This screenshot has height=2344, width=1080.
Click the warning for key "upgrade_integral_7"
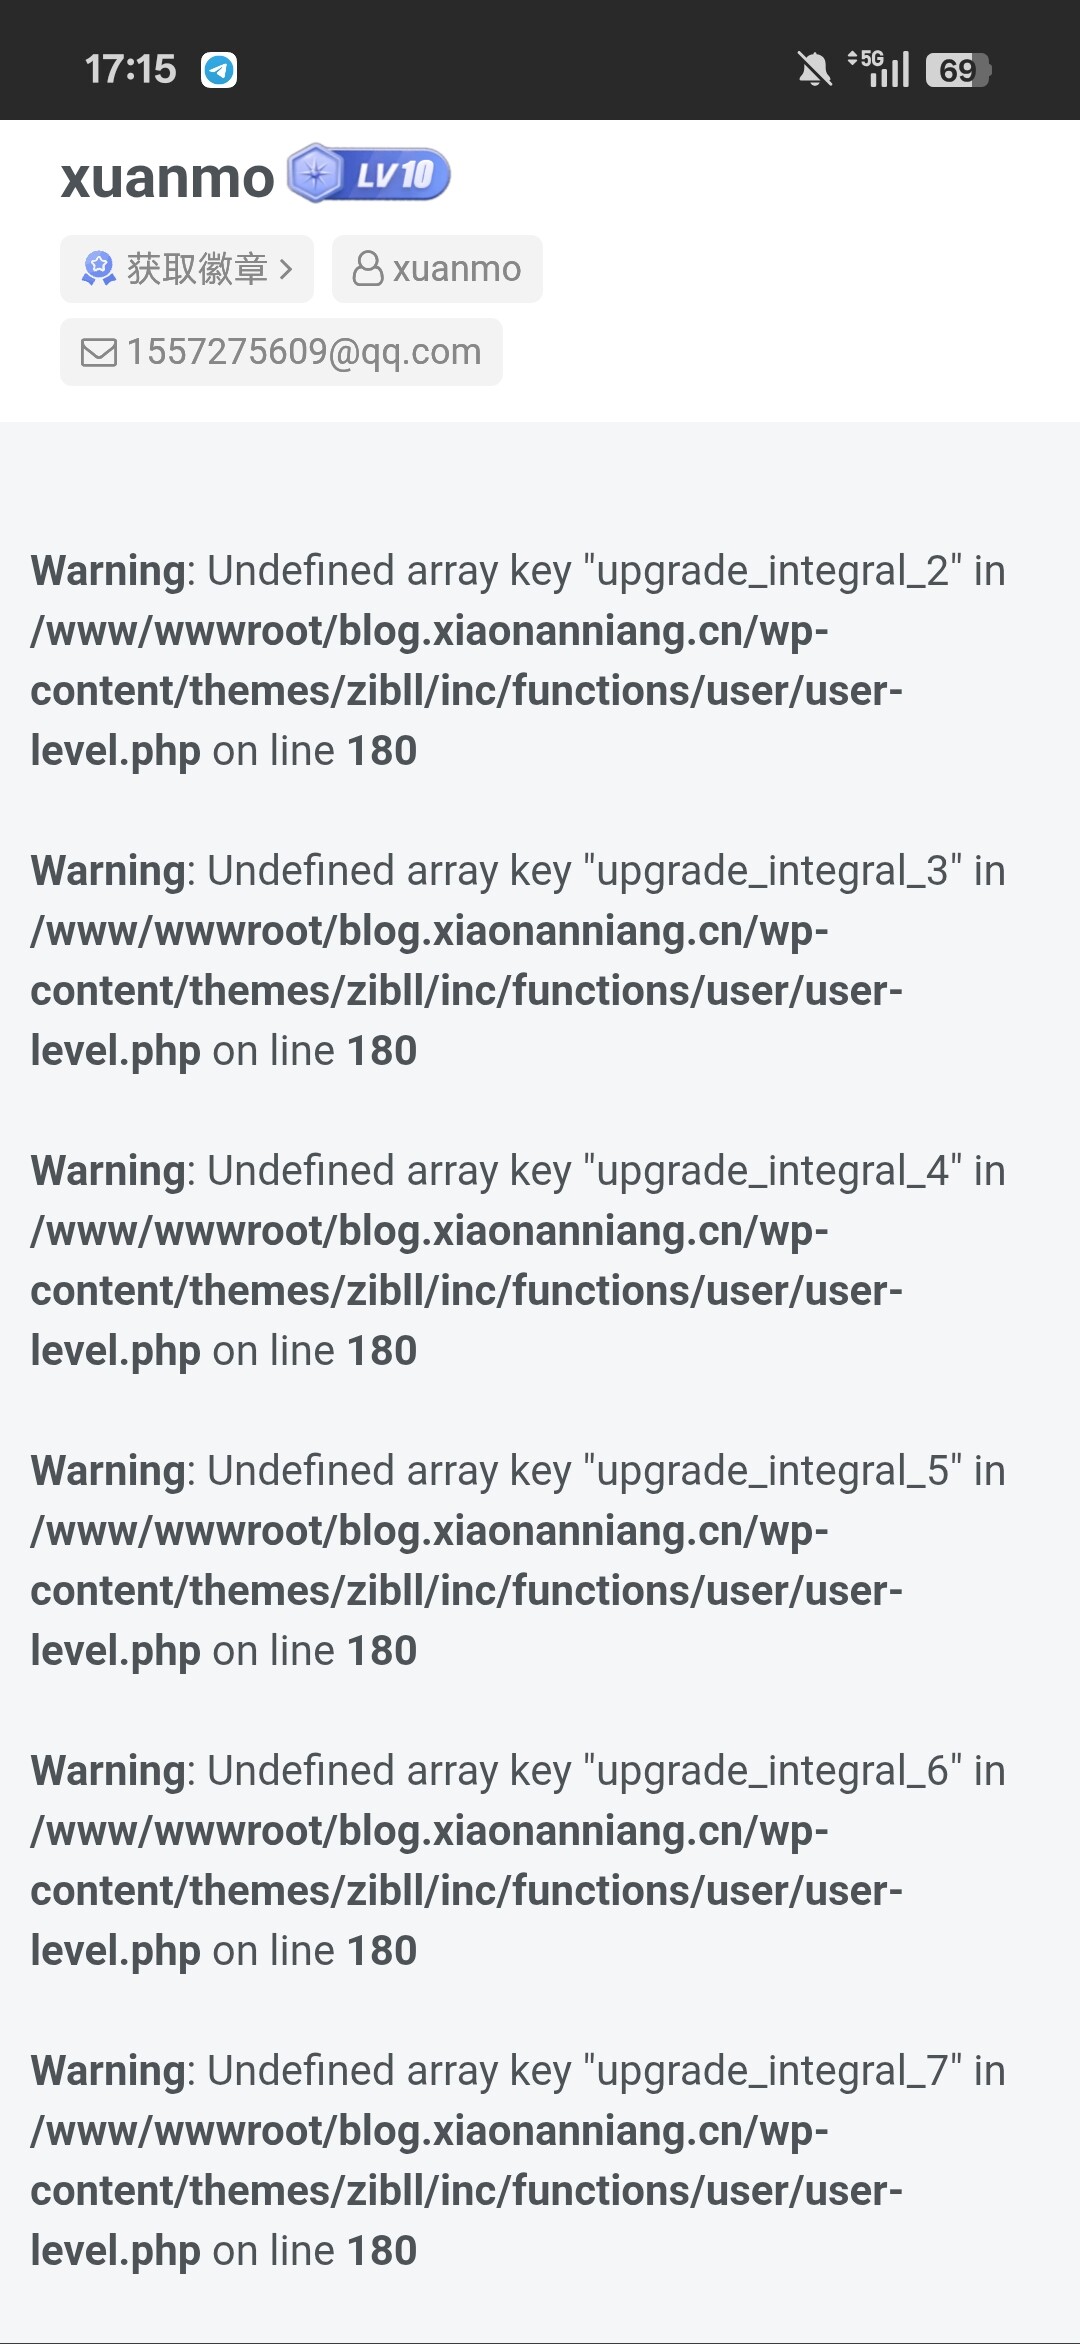(x=517, y=2160)
